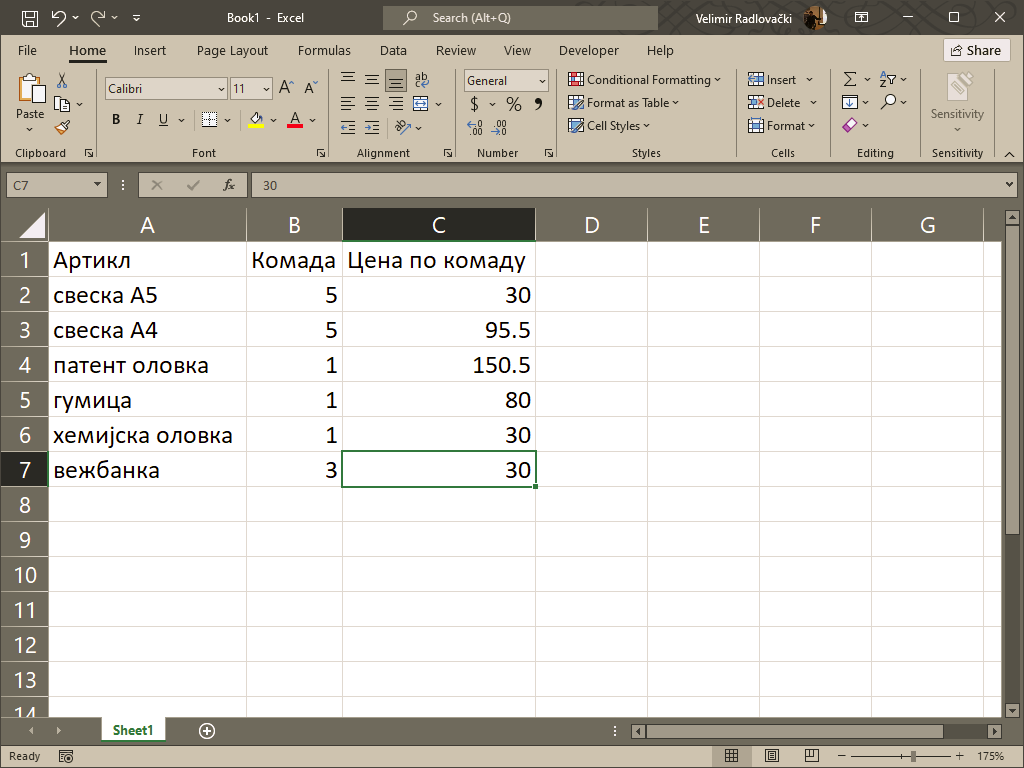Increase font size with the larger A

pos(286,88)
